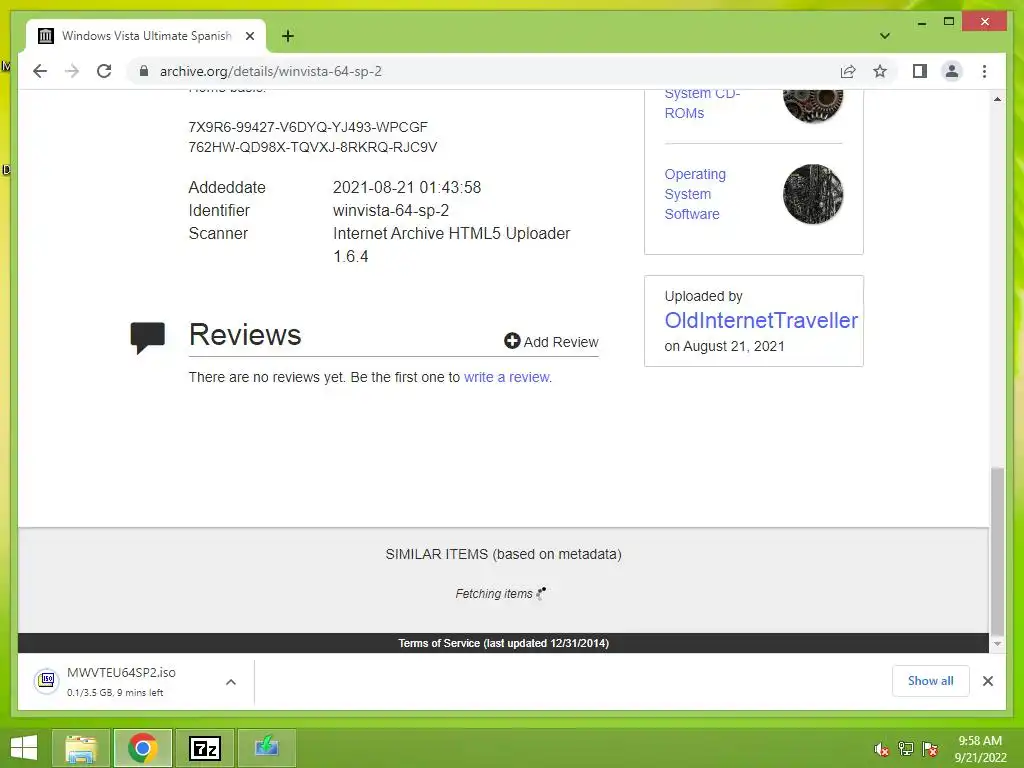Viewport: 1024px width, 768px height.
Task: Follow the write a review link
Action: (x=507, y=377)
